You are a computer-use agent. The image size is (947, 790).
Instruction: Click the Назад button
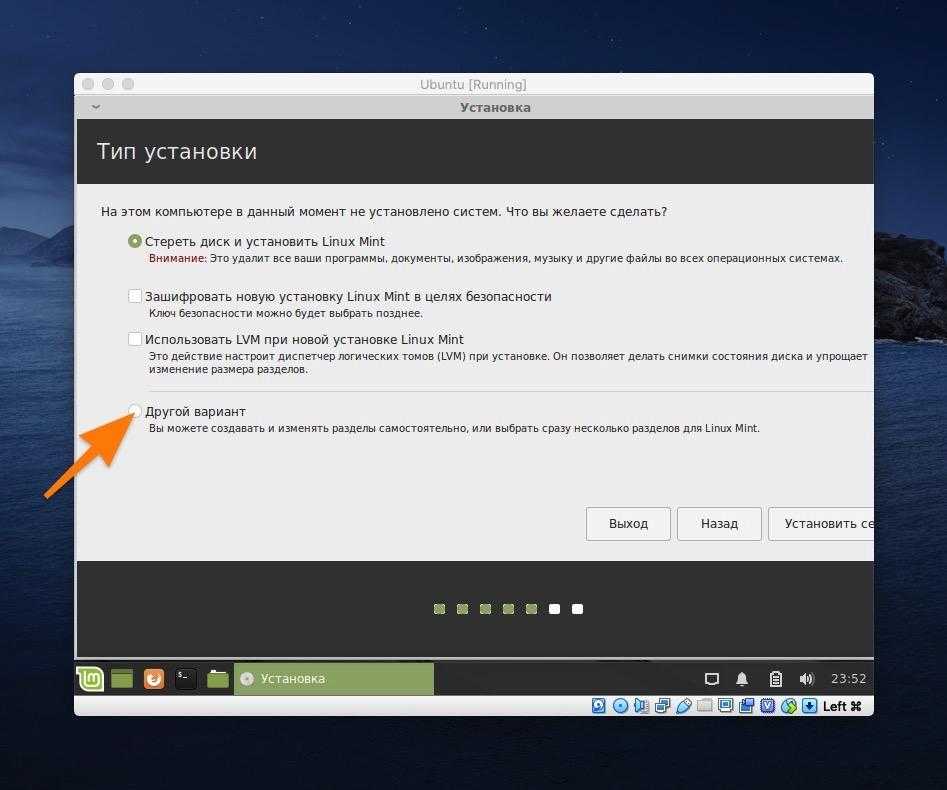tap(719, 524)
